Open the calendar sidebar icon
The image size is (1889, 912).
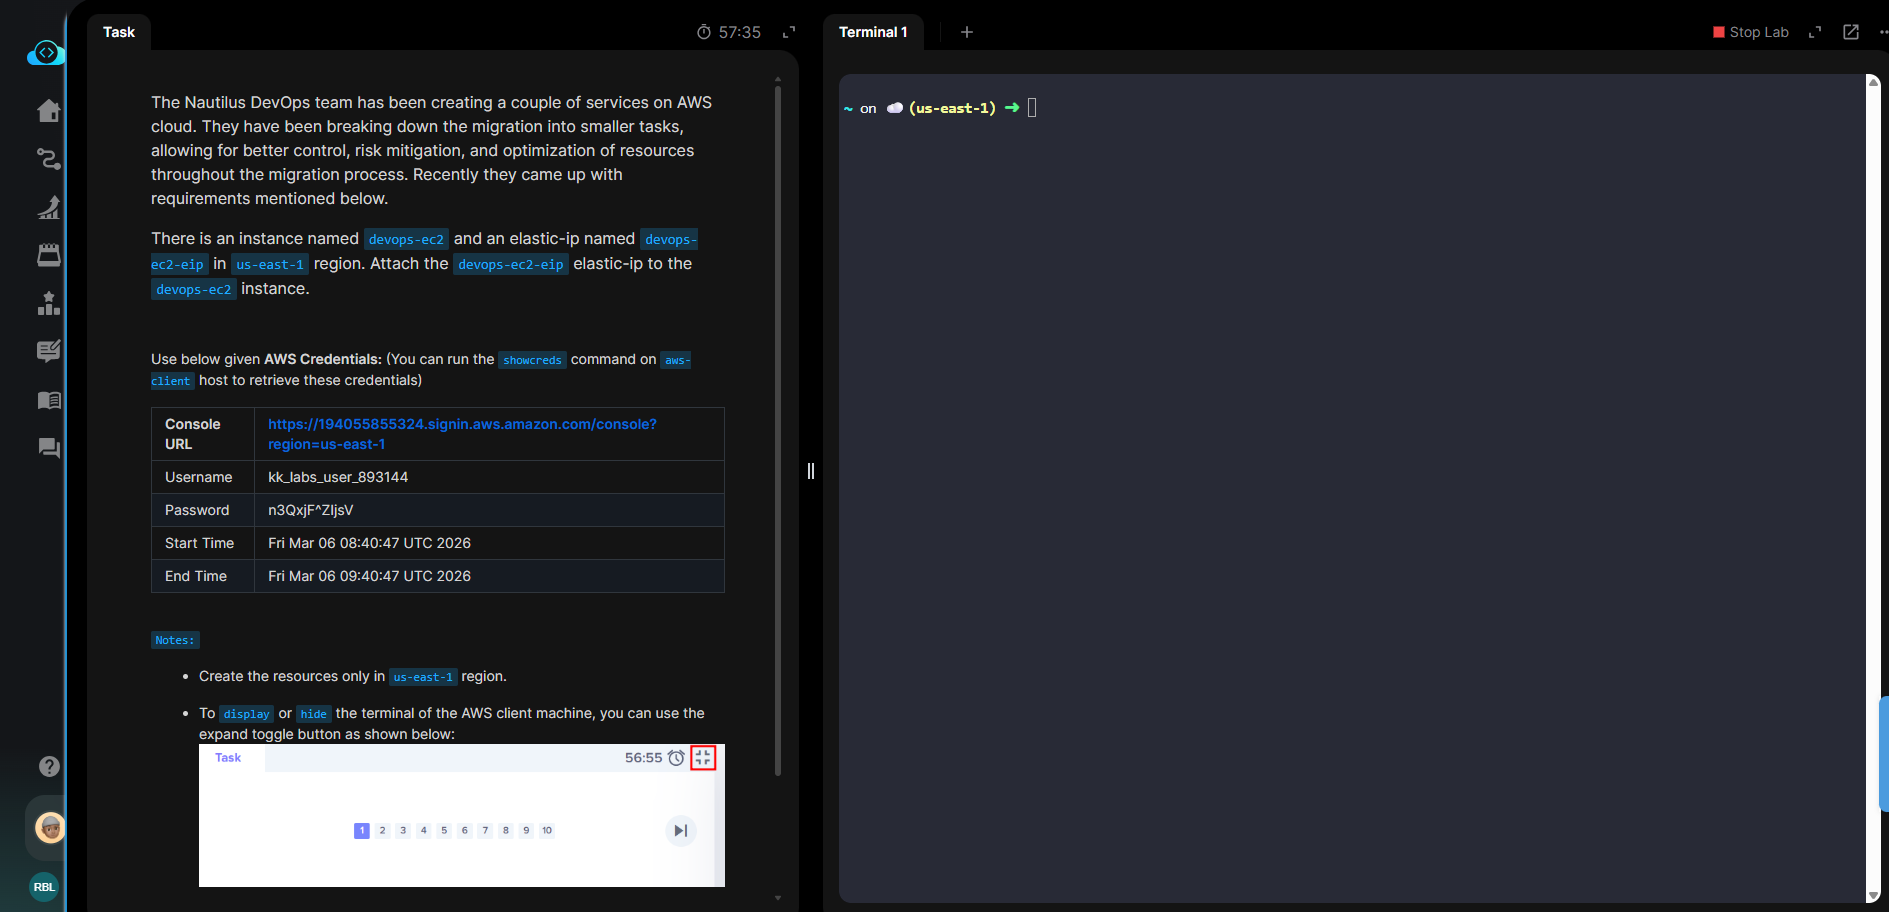click(49, 255)
